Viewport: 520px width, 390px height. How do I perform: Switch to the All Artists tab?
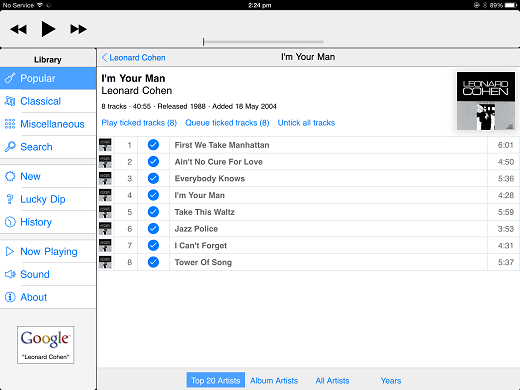(x=332, y=381)
